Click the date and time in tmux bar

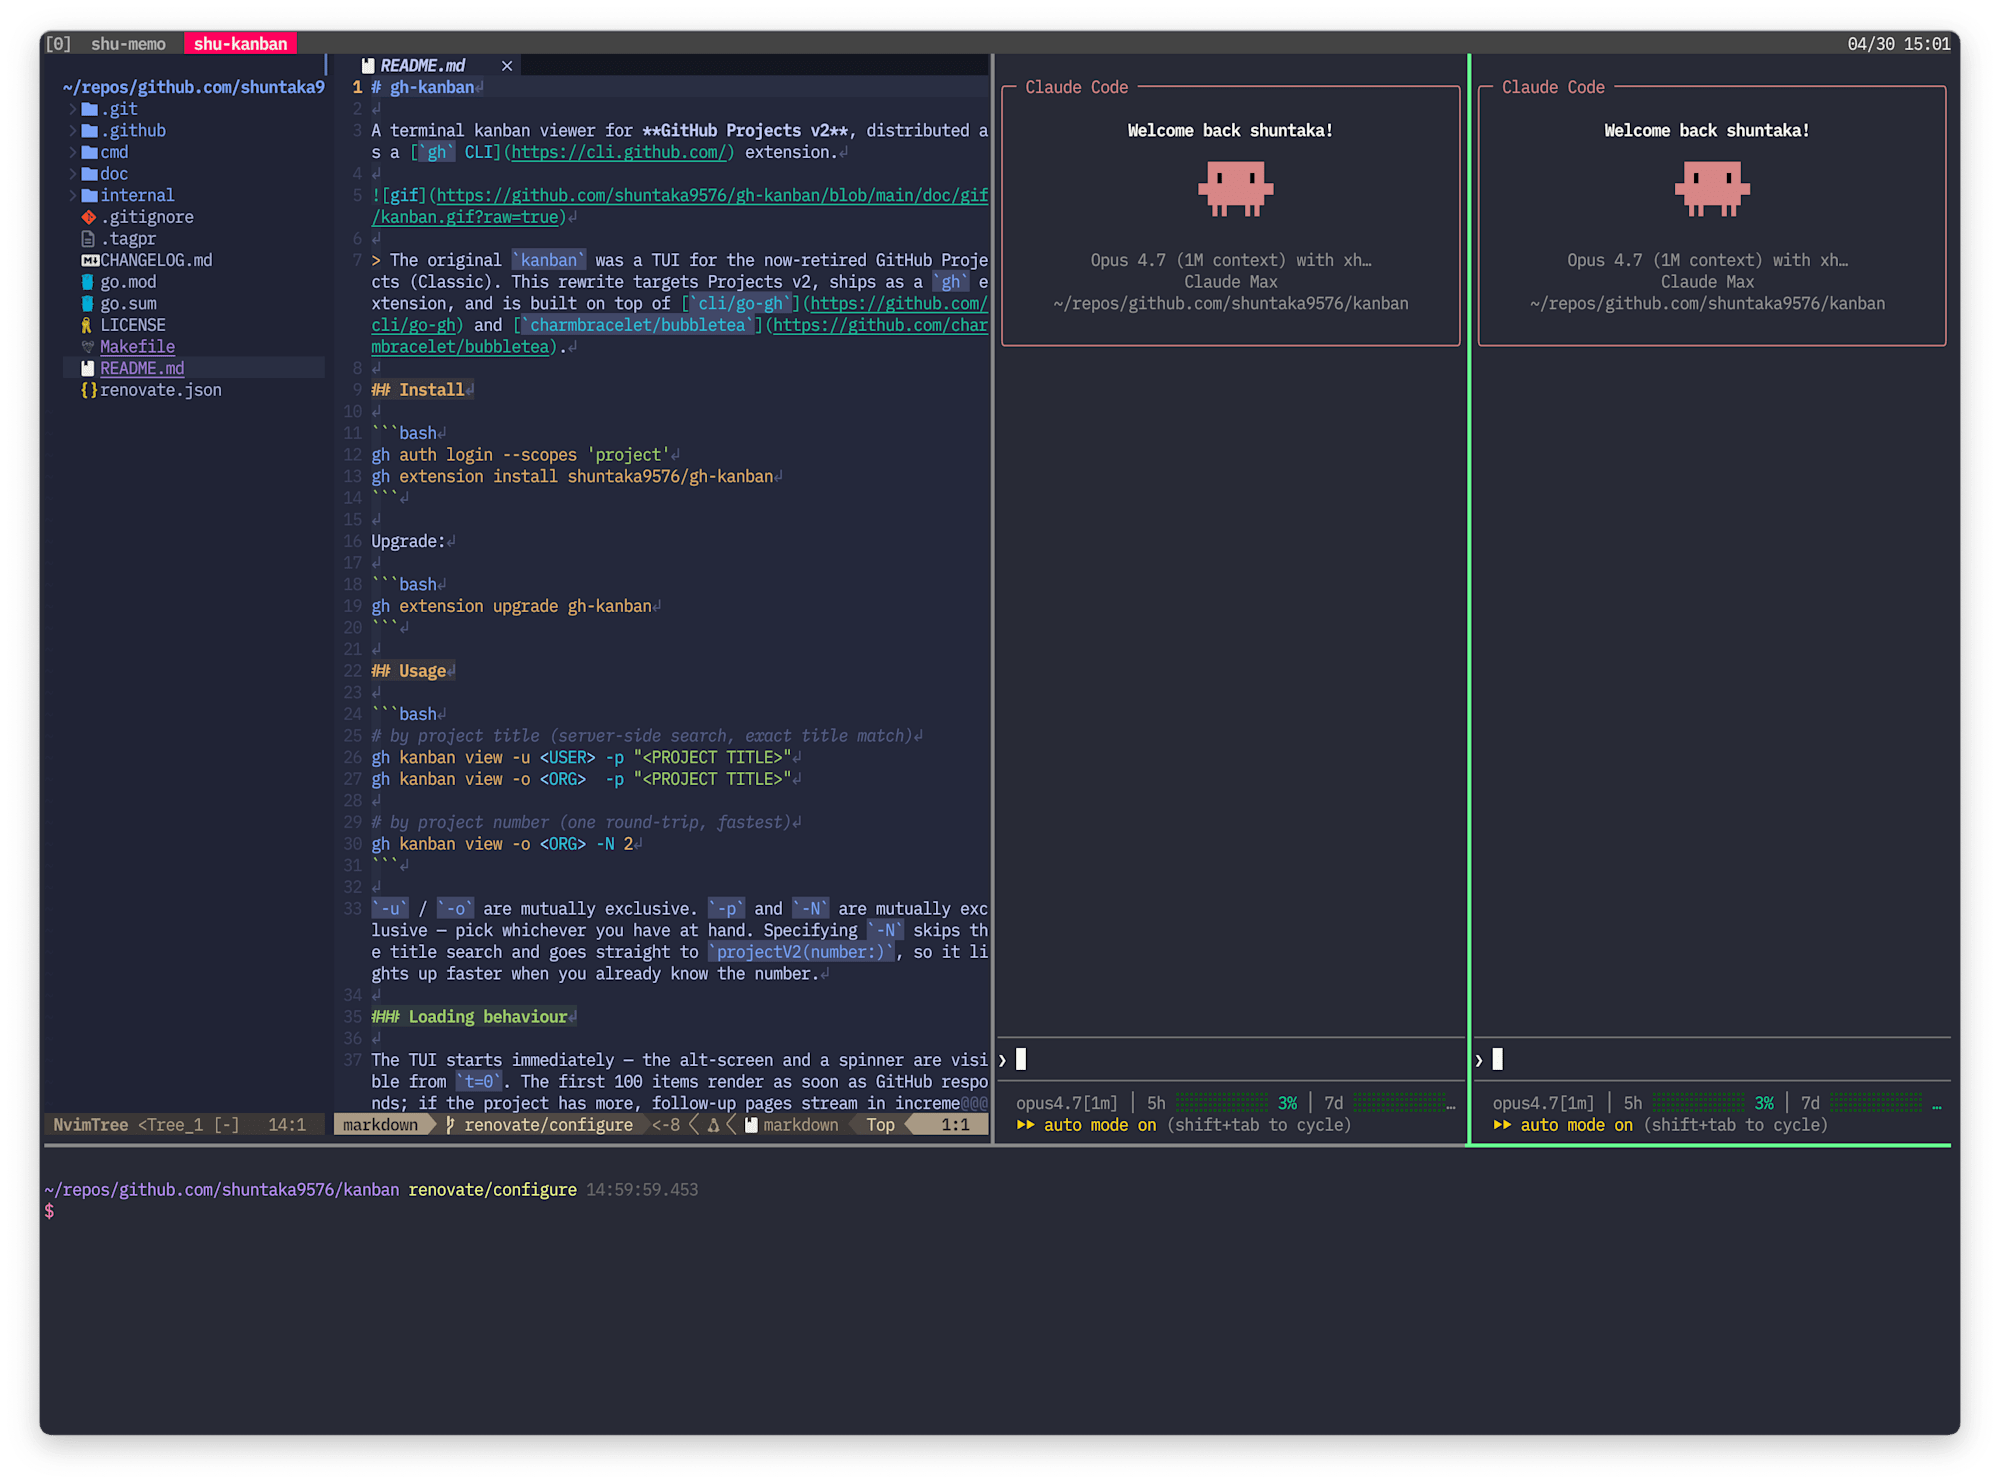pos(1898,44)
